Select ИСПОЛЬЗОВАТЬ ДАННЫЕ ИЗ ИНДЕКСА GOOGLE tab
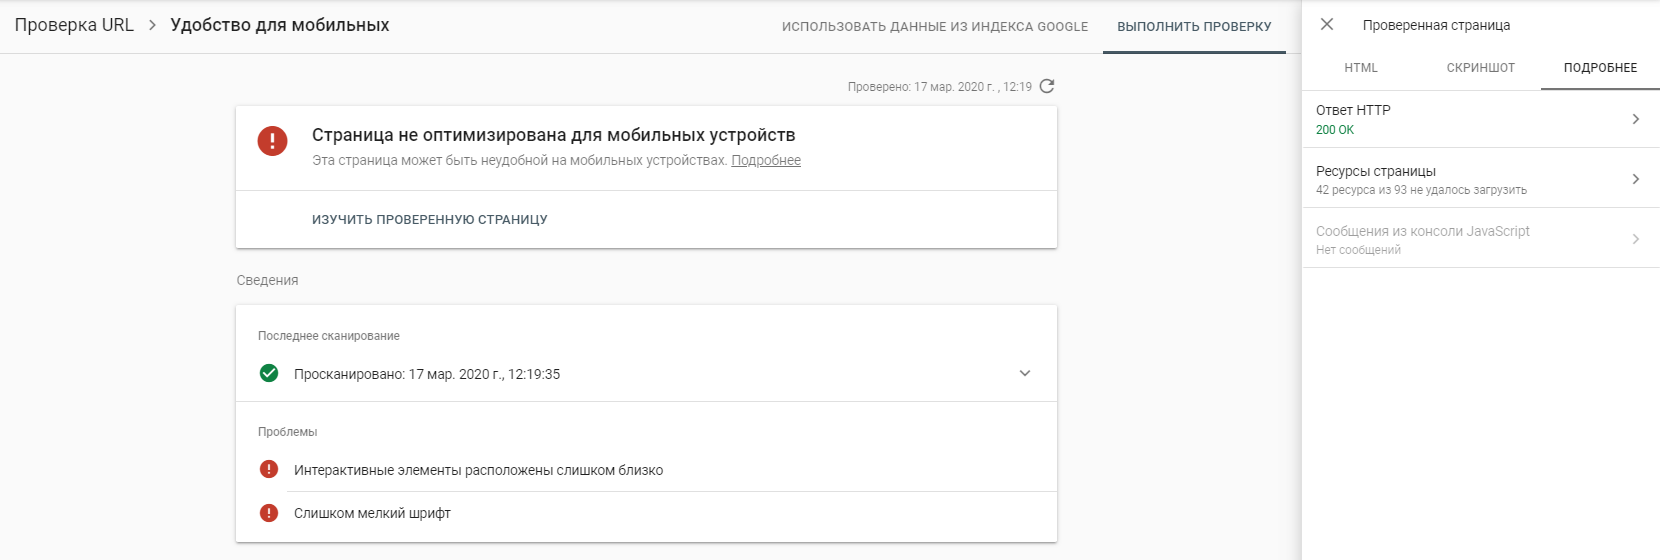 935,27
